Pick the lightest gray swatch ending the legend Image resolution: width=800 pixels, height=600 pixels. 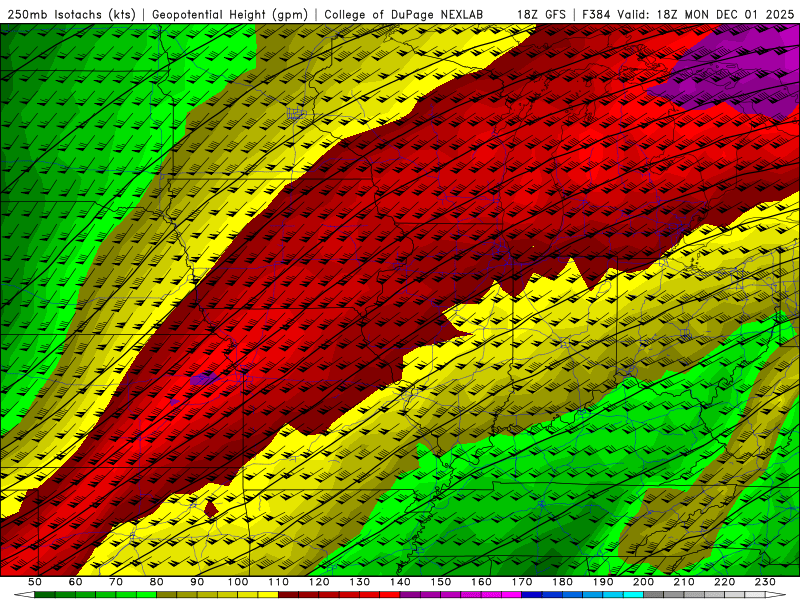click(755, 594)
